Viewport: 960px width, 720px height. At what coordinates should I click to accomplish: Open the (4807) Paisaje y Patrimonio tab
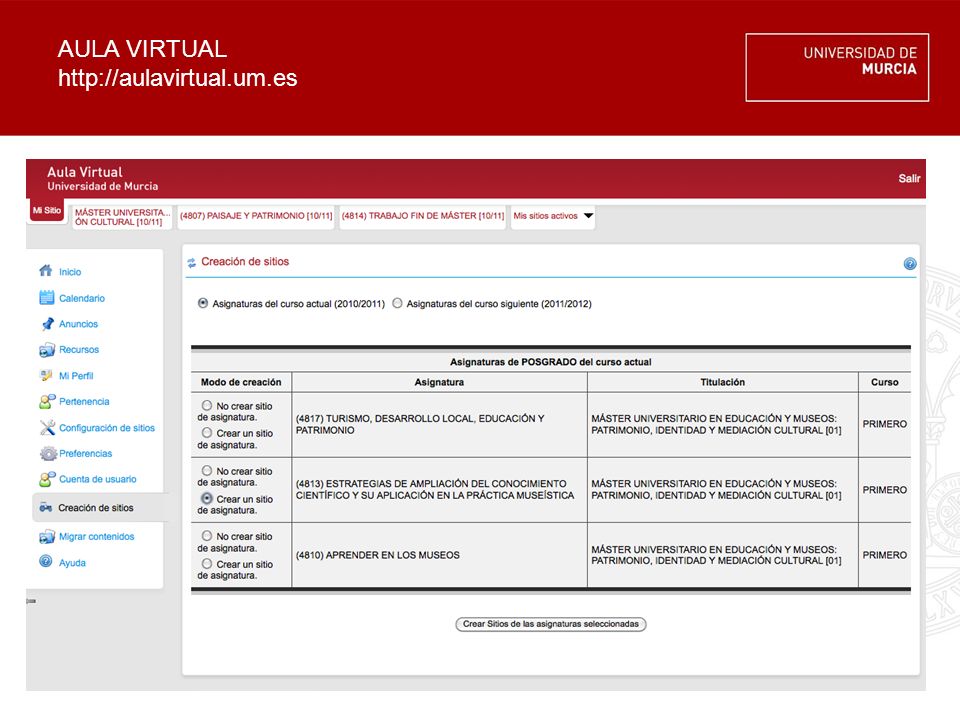coord(256,216)
